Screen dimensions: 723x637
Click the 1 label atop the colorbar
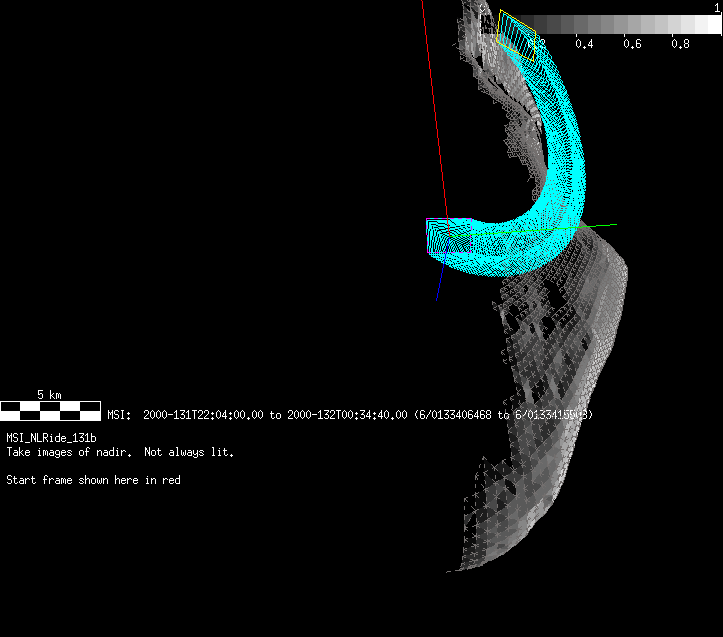click(717, 7)
